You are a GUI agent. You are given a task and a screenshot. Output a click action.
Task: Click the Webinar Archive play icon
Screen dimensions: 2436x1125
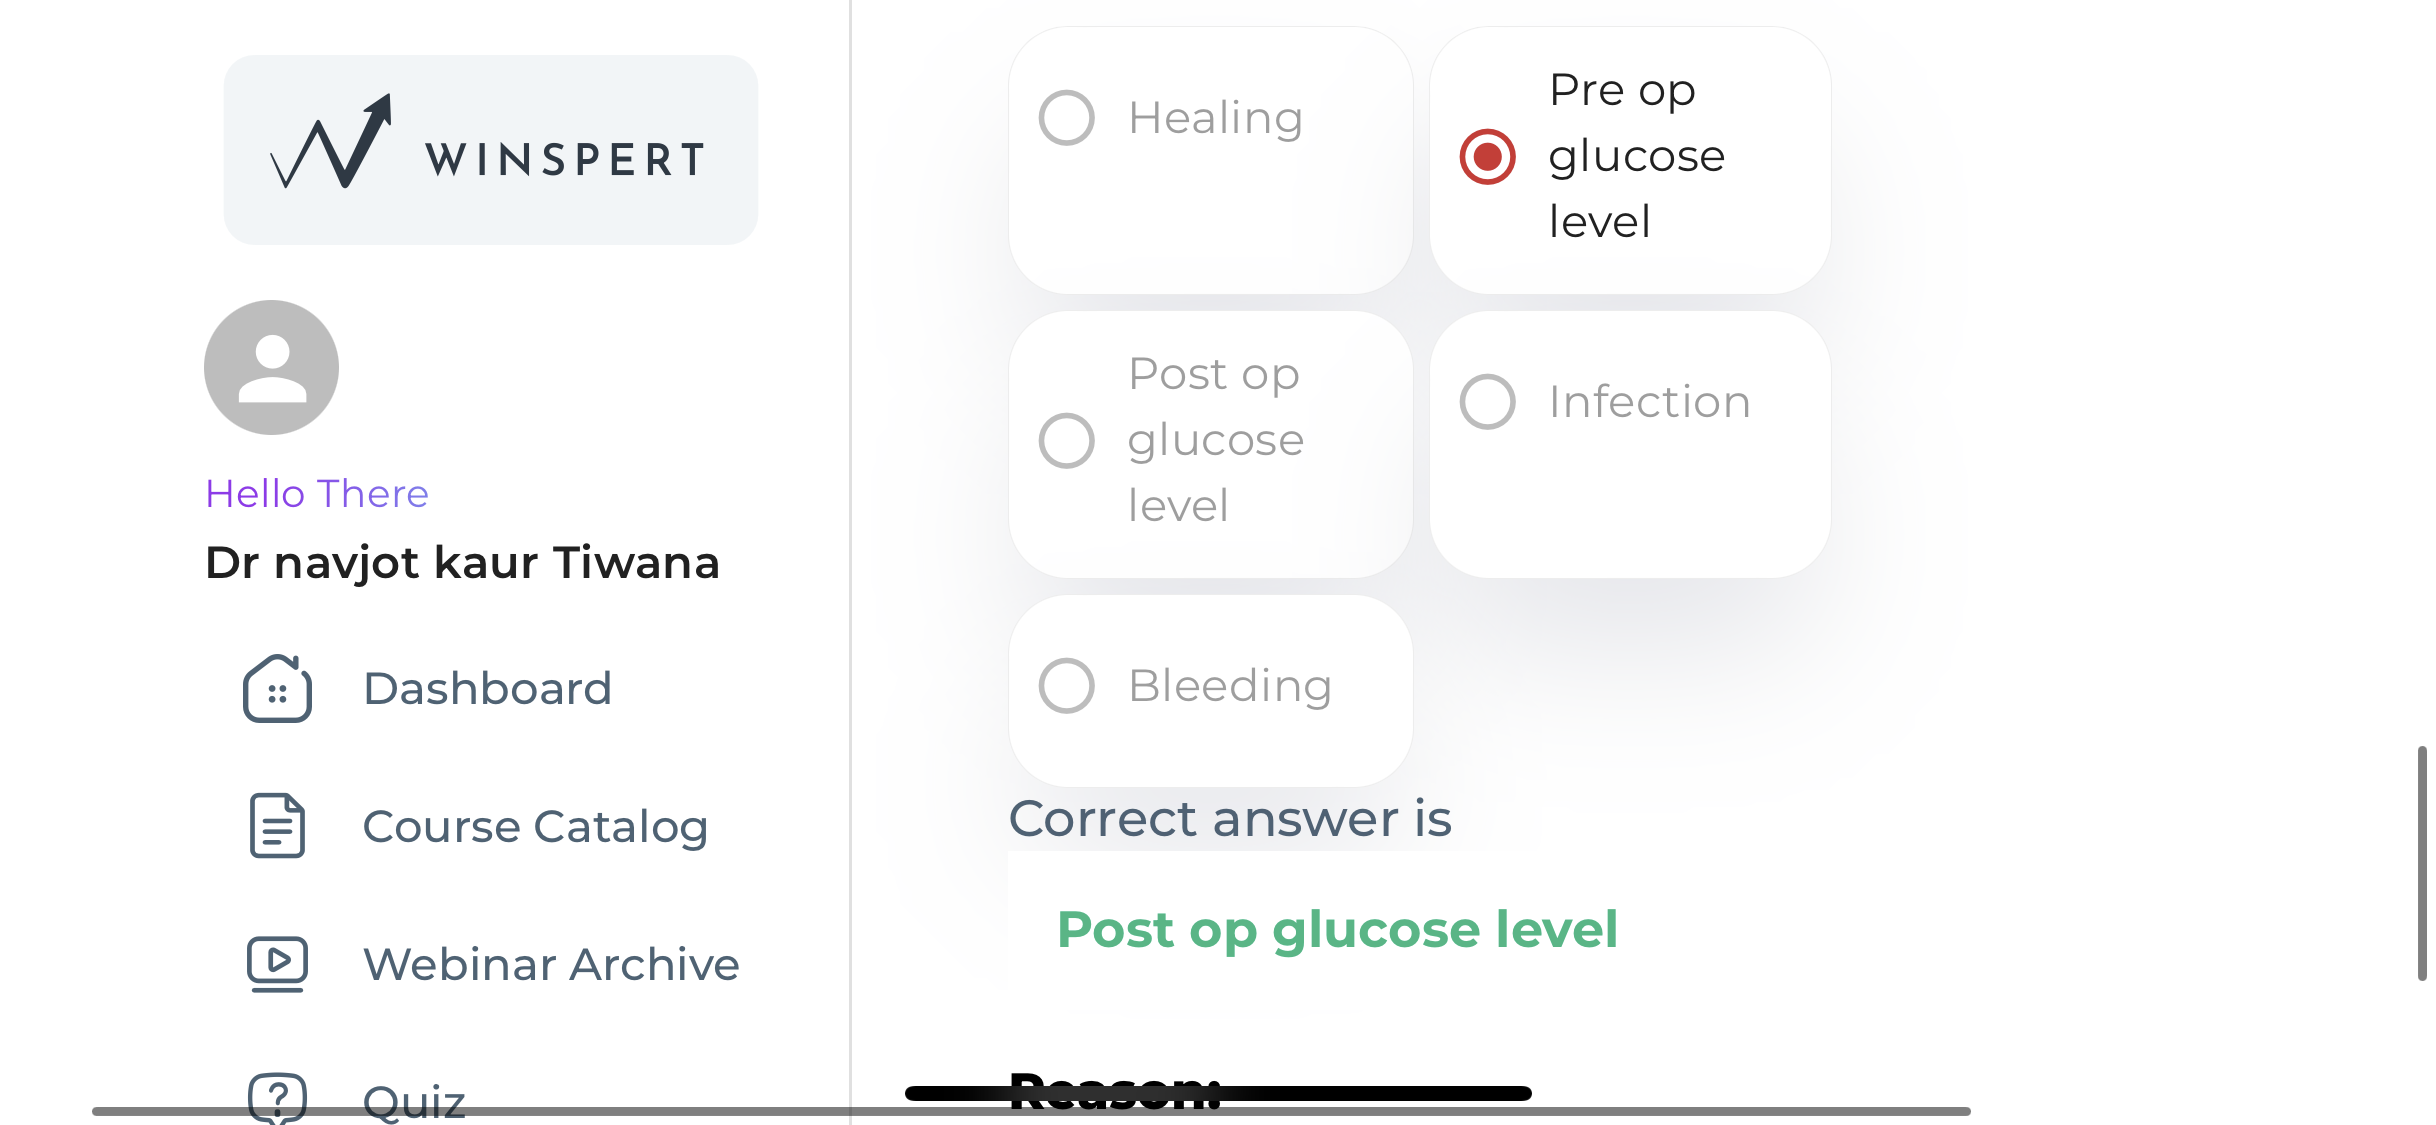coord(277,964)
